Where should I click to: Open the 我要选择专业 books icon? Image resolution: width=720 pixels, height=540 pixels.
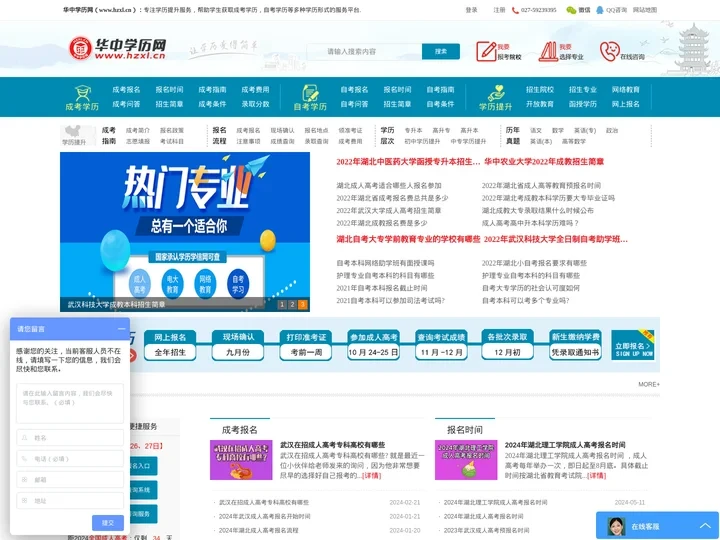pos(548,51)
